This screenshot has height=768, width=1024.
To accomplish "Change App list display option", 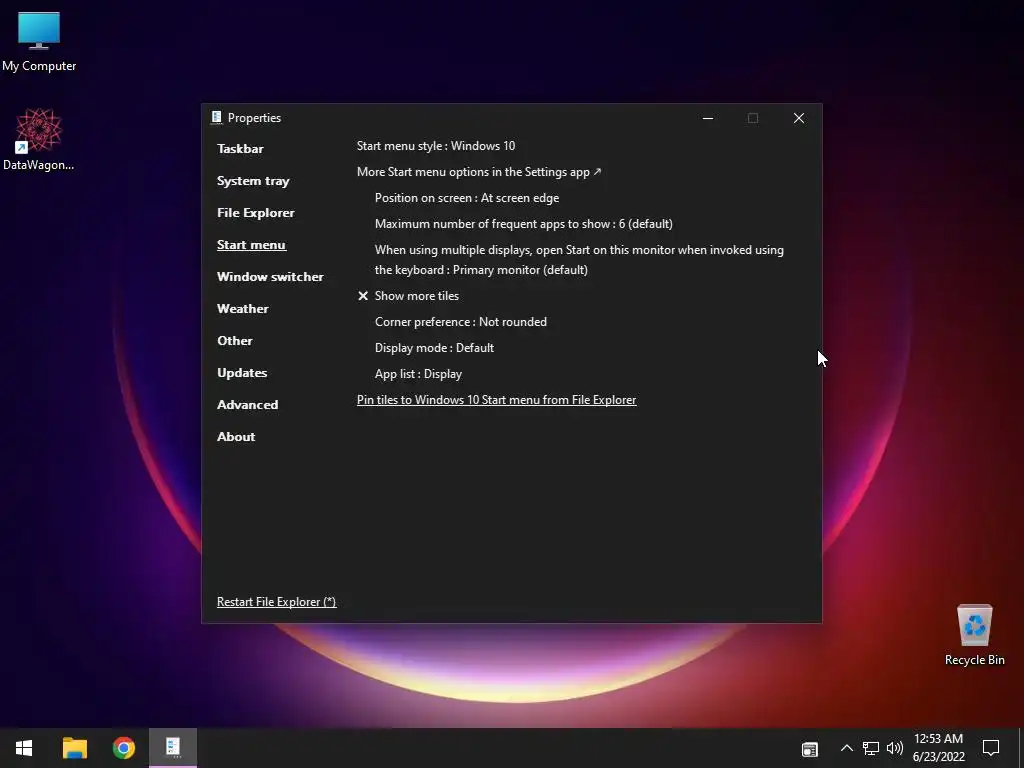I will point(418,374).
